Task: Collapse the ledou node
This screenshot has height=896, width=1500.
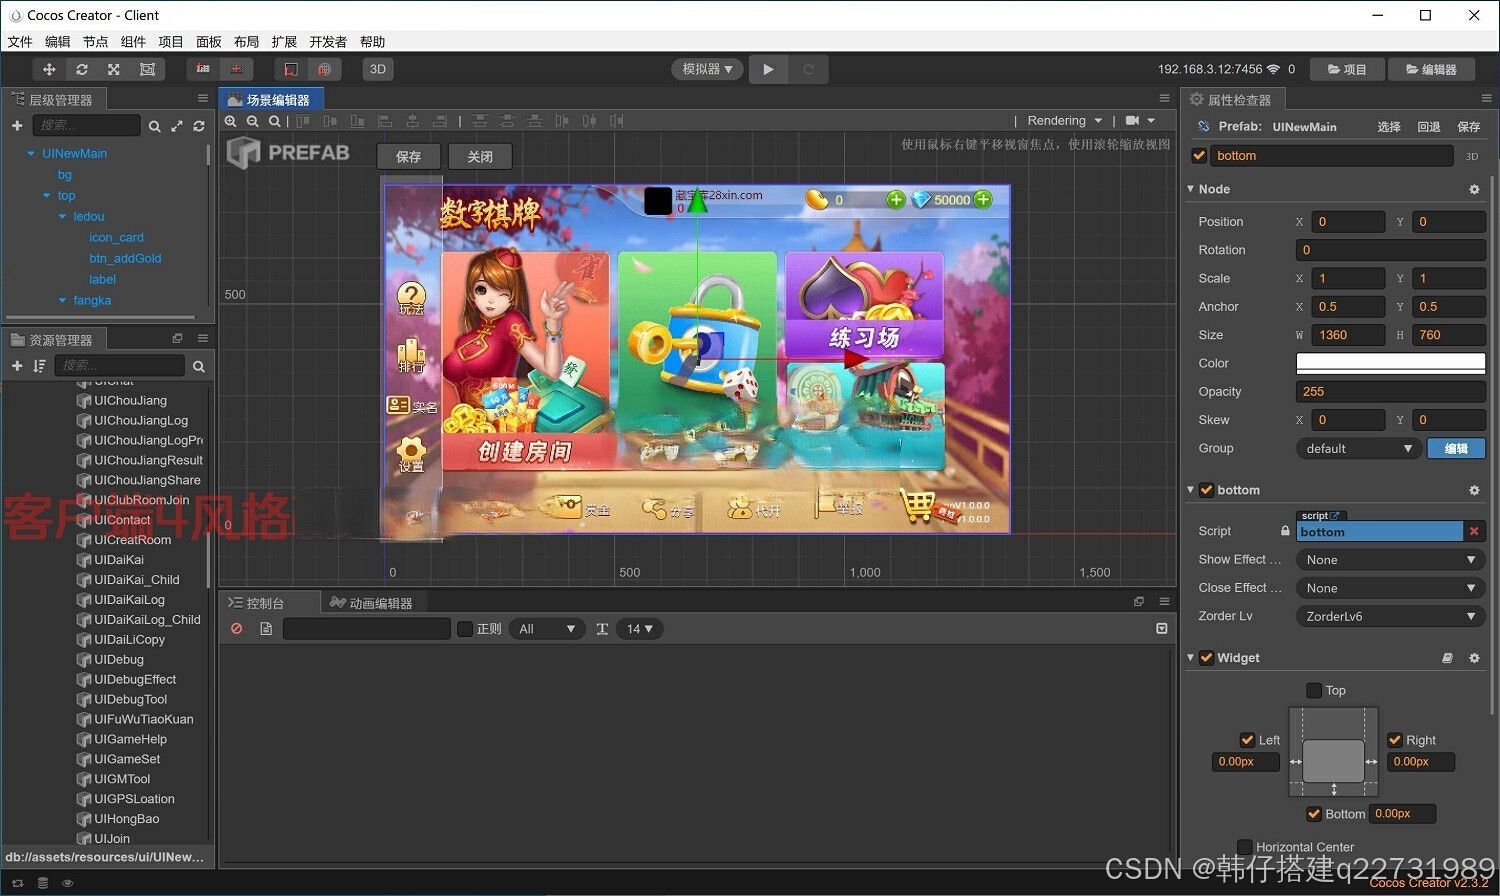Action: tap(62, 217)
